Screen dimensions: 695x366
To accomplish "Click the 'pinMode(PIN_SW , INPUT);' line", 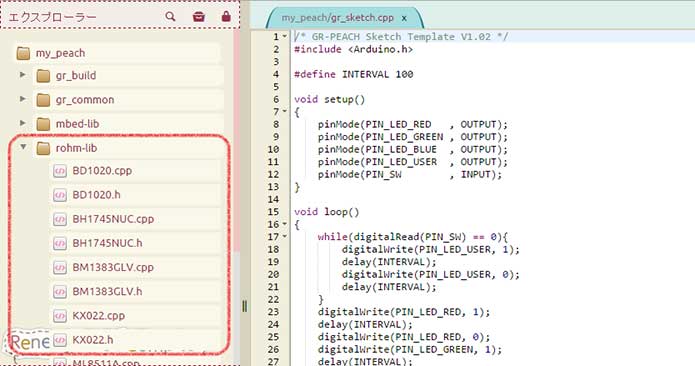I will [410, 175].
